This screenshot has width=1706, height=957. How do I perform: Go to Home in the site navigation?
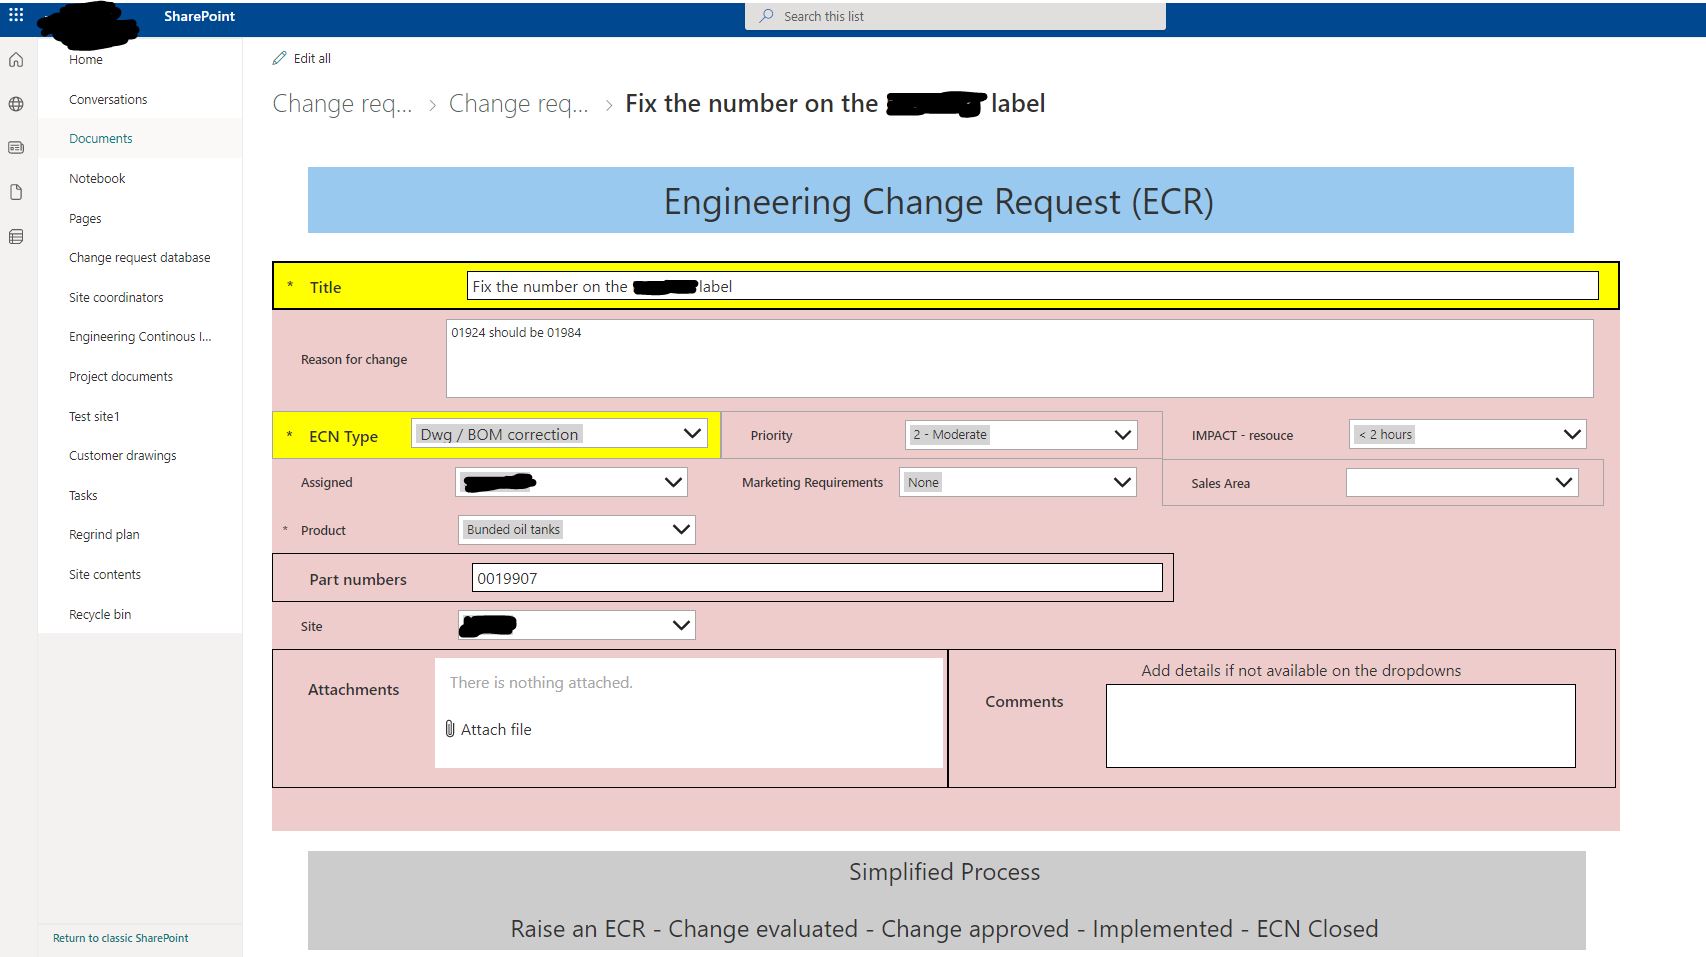click(x=86, y=60)
